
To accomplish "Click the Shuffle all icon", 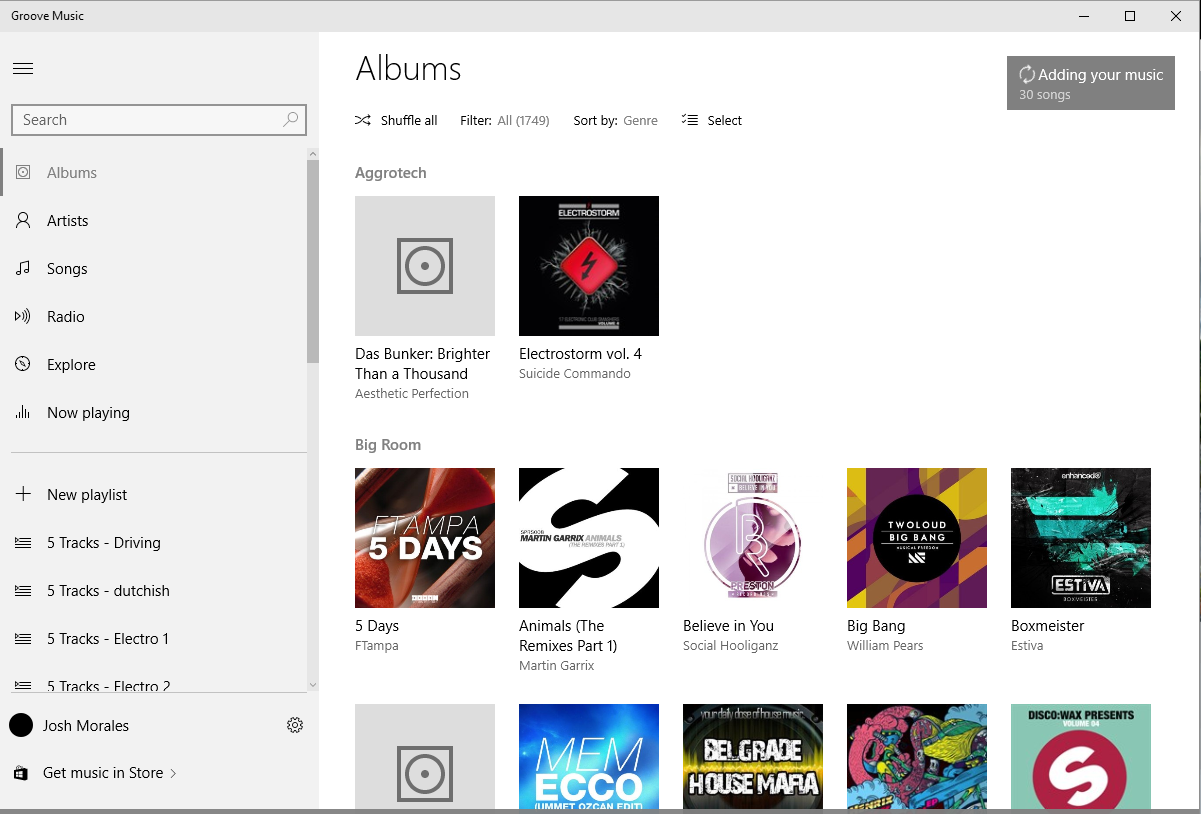I will (x=363, y=119).
